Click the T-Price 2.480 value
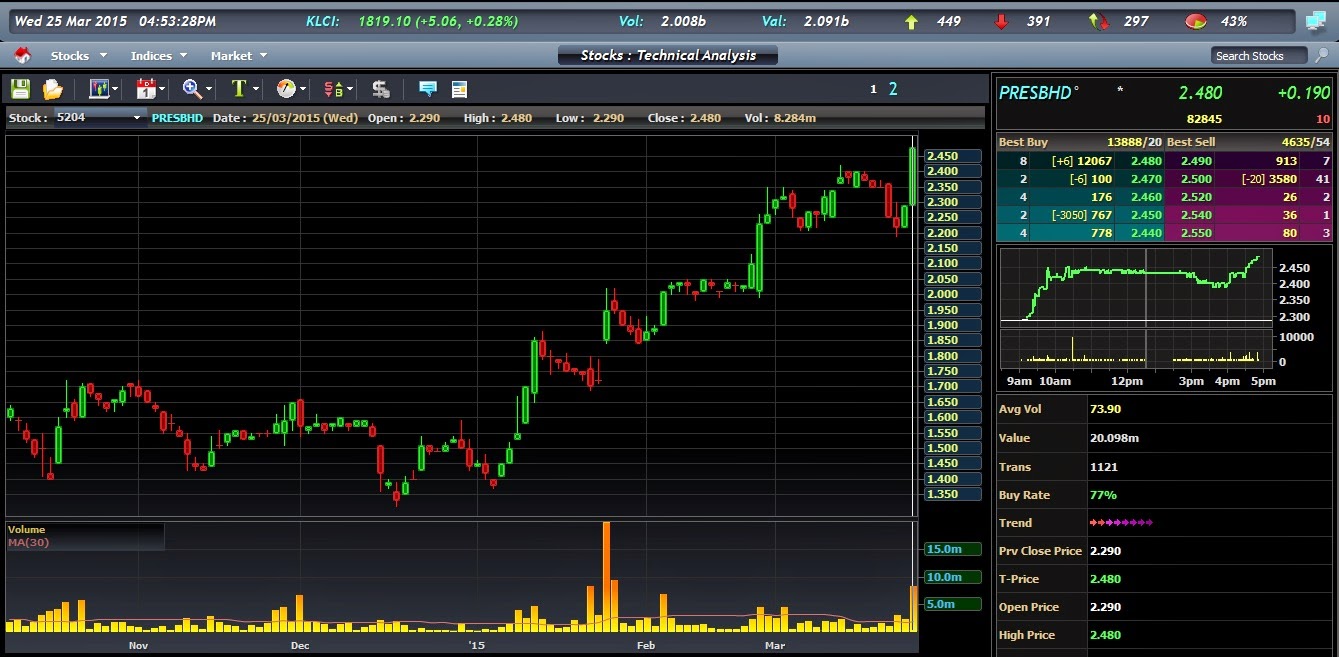This screenshot has height=657, width=1339. point(1105,579)
